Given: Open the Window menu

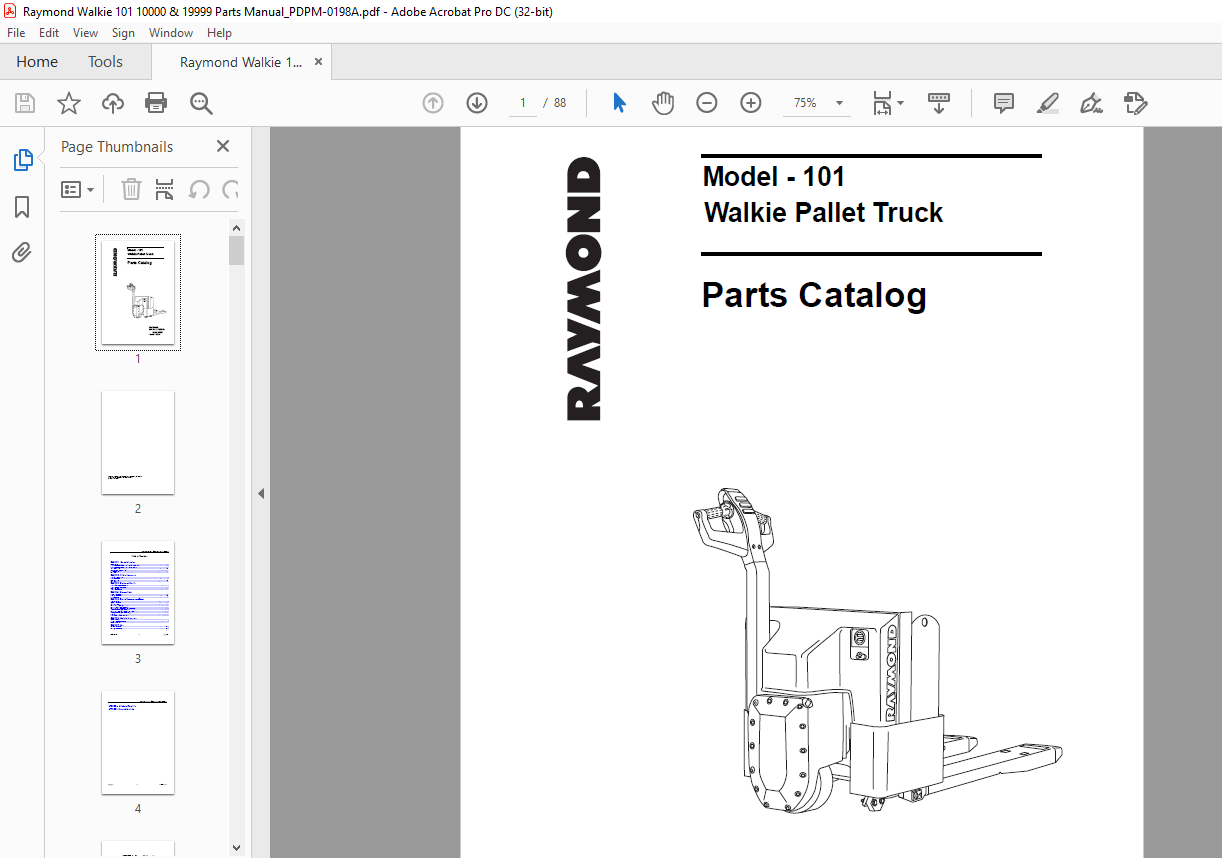Looking at the screenshot, I should pyautogui.click(x=171, y=33).
